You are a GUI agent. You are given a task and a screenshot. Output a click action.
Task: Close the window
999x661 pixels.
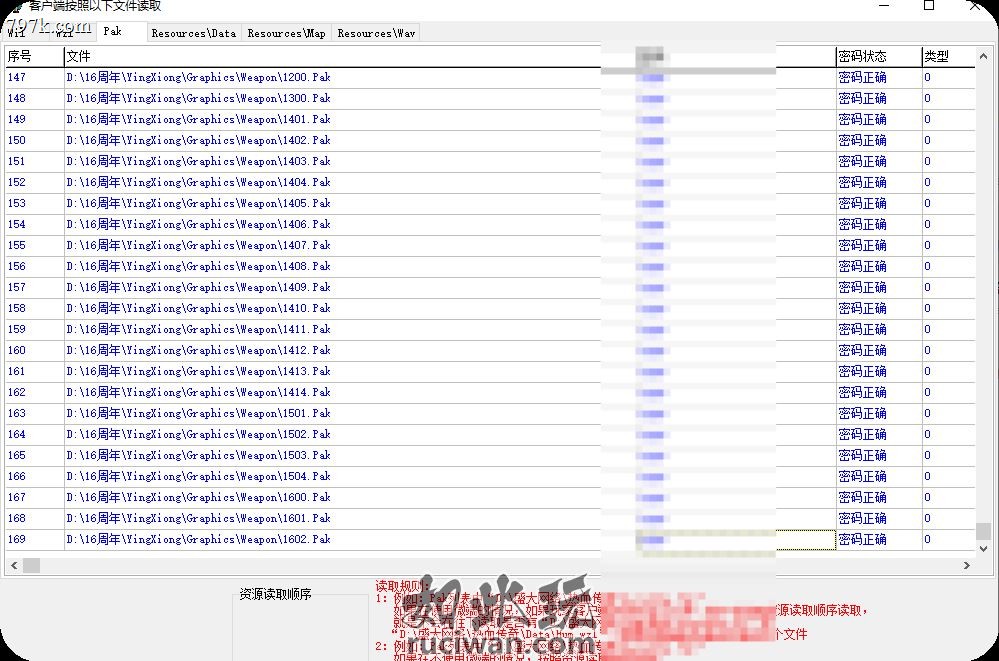click(974, 6)
